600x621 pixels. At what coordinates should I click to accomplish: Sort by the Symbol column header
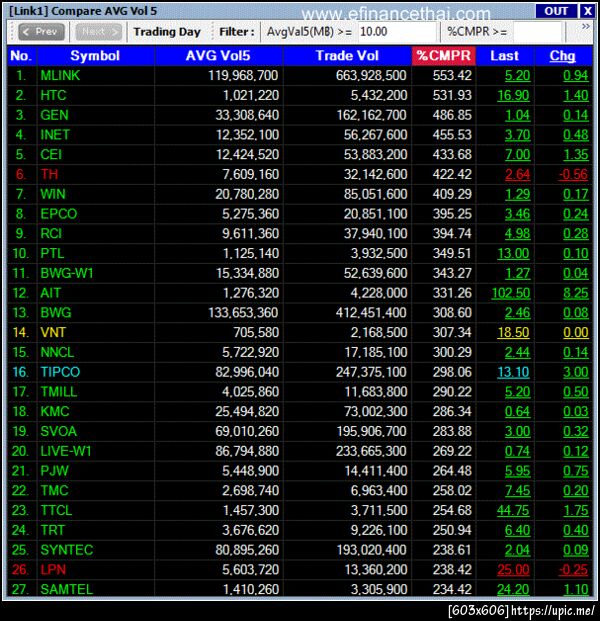pyautogui.click(x=95, y=56)
